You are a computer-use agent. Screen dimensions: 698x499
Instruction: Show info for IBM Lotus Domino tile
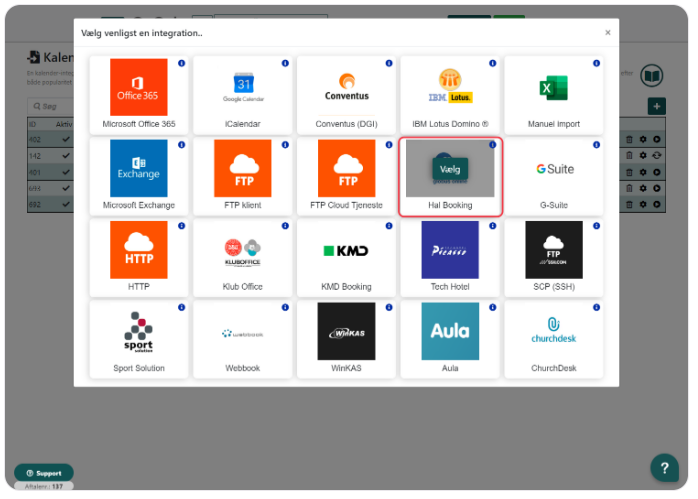tap(492, 63)
